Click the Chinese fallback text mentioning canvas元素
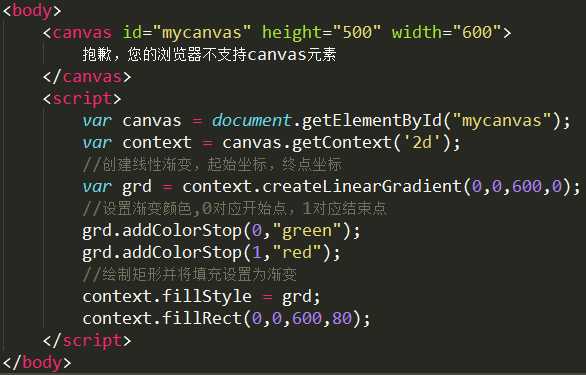The height and width of the screenshot is (375, 586). [x=209, y=55]
